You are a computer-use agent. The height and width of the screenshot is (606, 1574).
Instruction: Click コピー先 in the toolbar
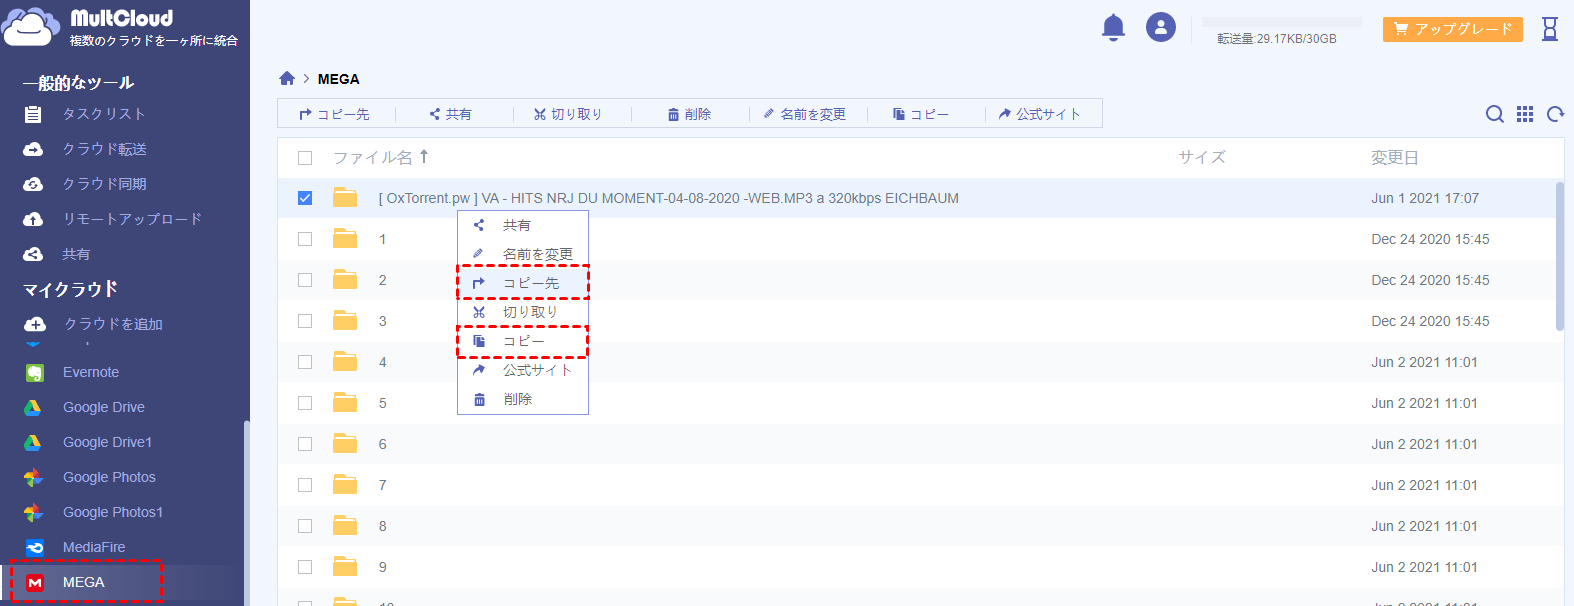click(x=334, y=114)
